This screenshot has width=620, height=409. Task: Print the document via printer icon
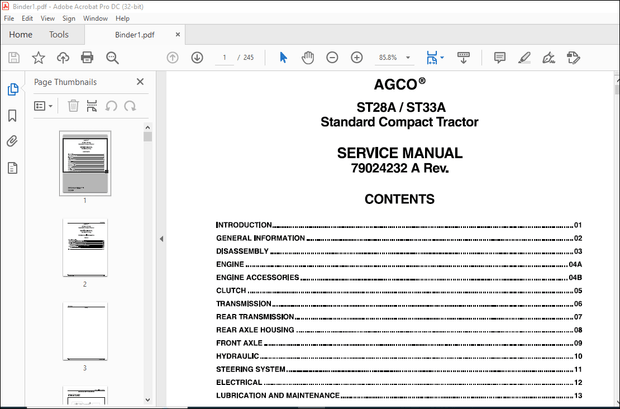tap(87, 58)
